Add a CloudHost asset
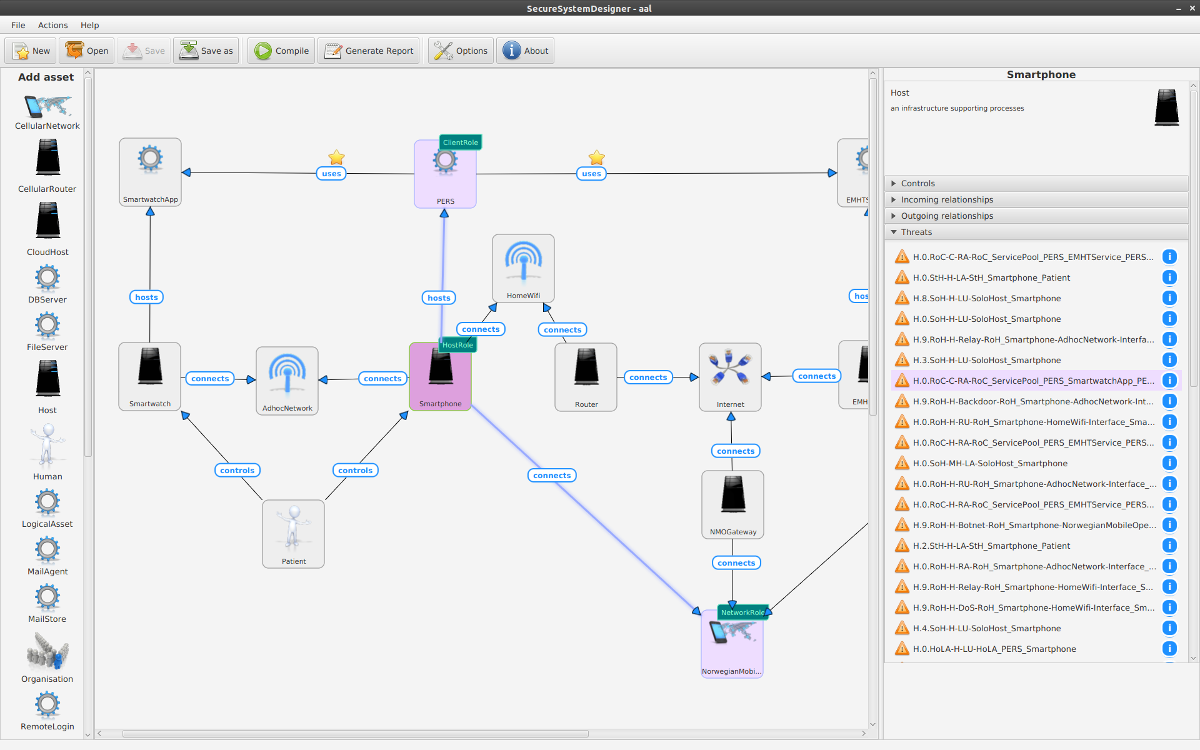1200x750 pixels. tap(47, 229)
